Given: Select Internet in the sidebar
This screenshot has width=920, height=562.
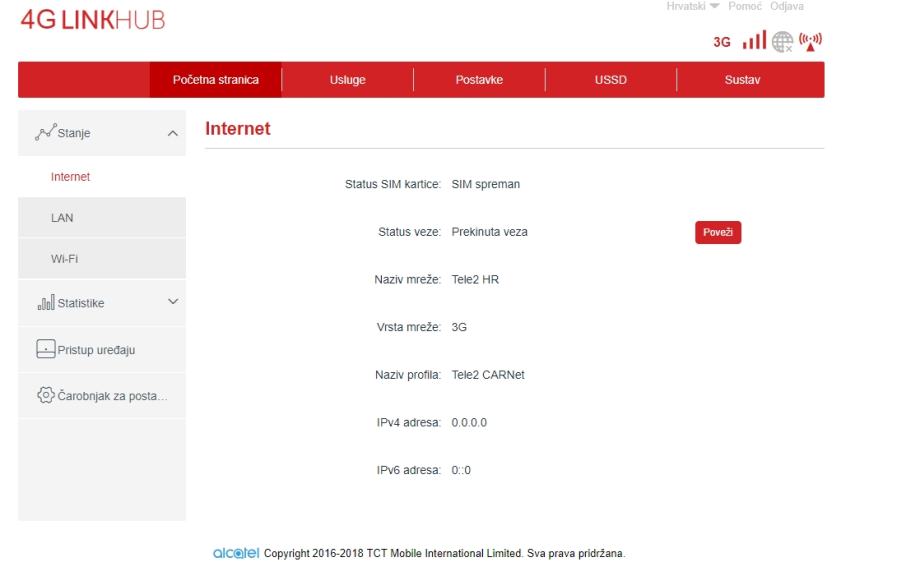Looking at the screenshot, I should click(102, 177).
